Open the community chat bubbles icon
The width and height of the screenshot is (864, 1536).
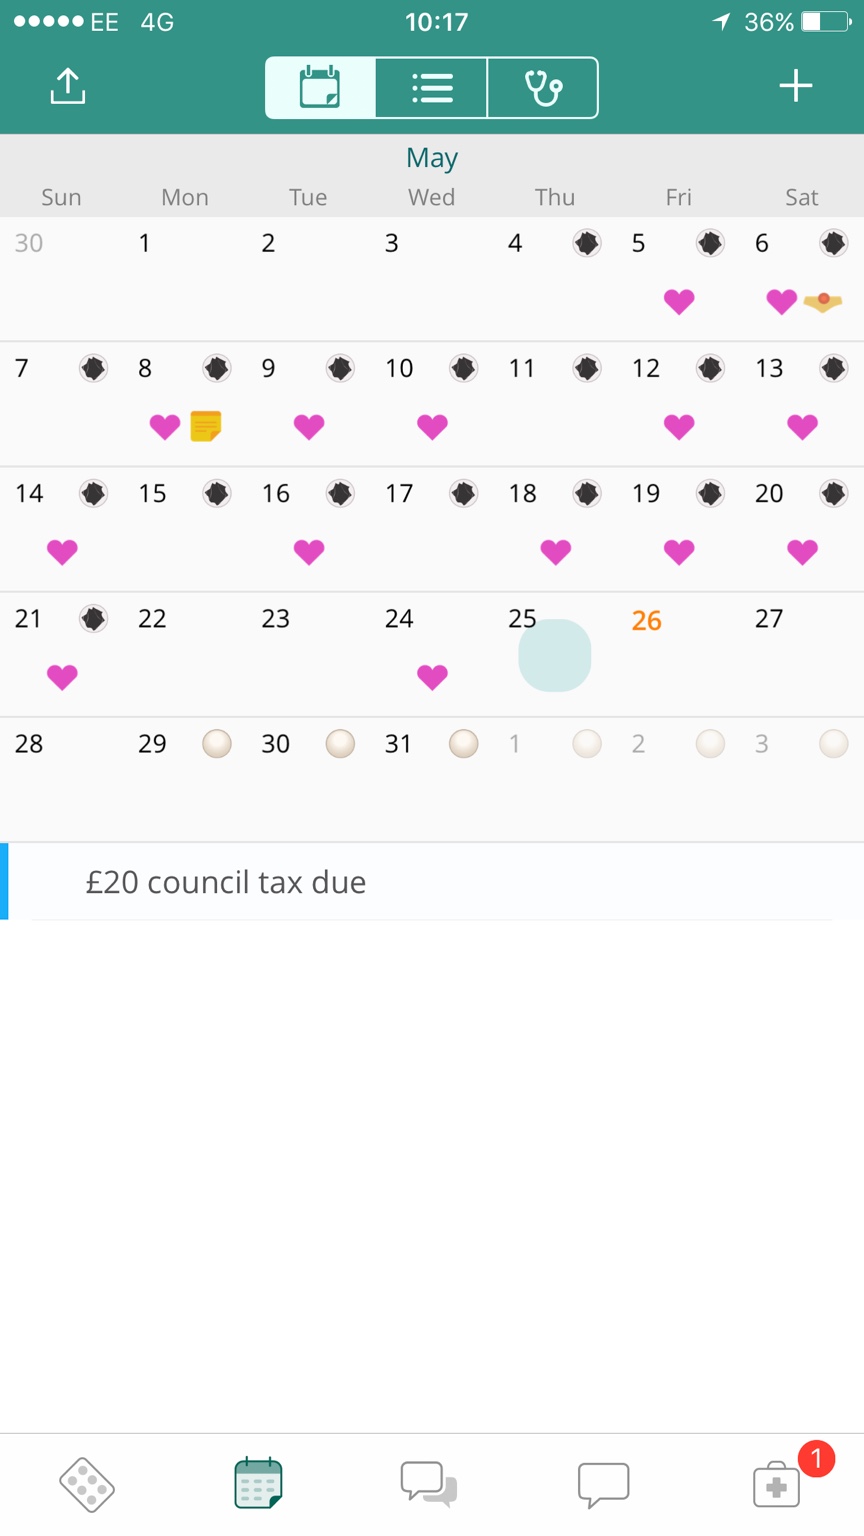pos(429,1484)
